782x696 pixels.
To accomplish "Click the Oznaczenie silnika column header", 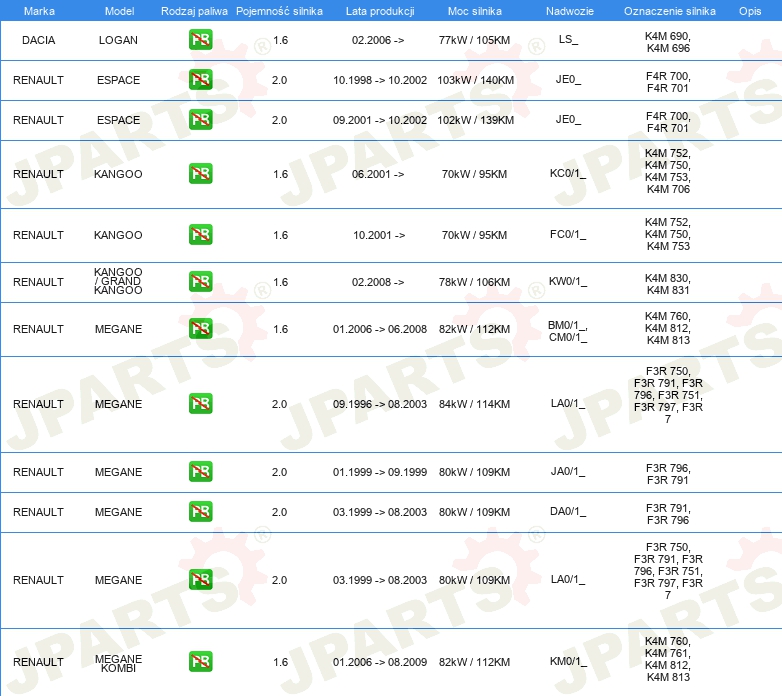I will click(669, 11).
